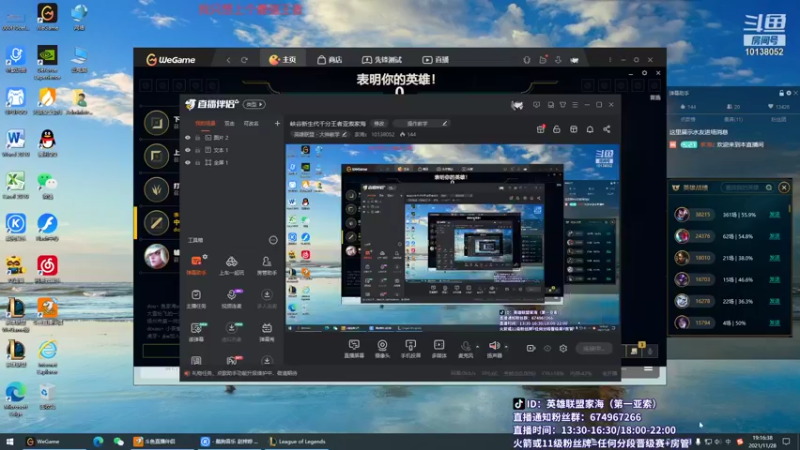Lock the 文本 1 layer
Viewport: 800px width, 450px height.
tap(197, 150)
